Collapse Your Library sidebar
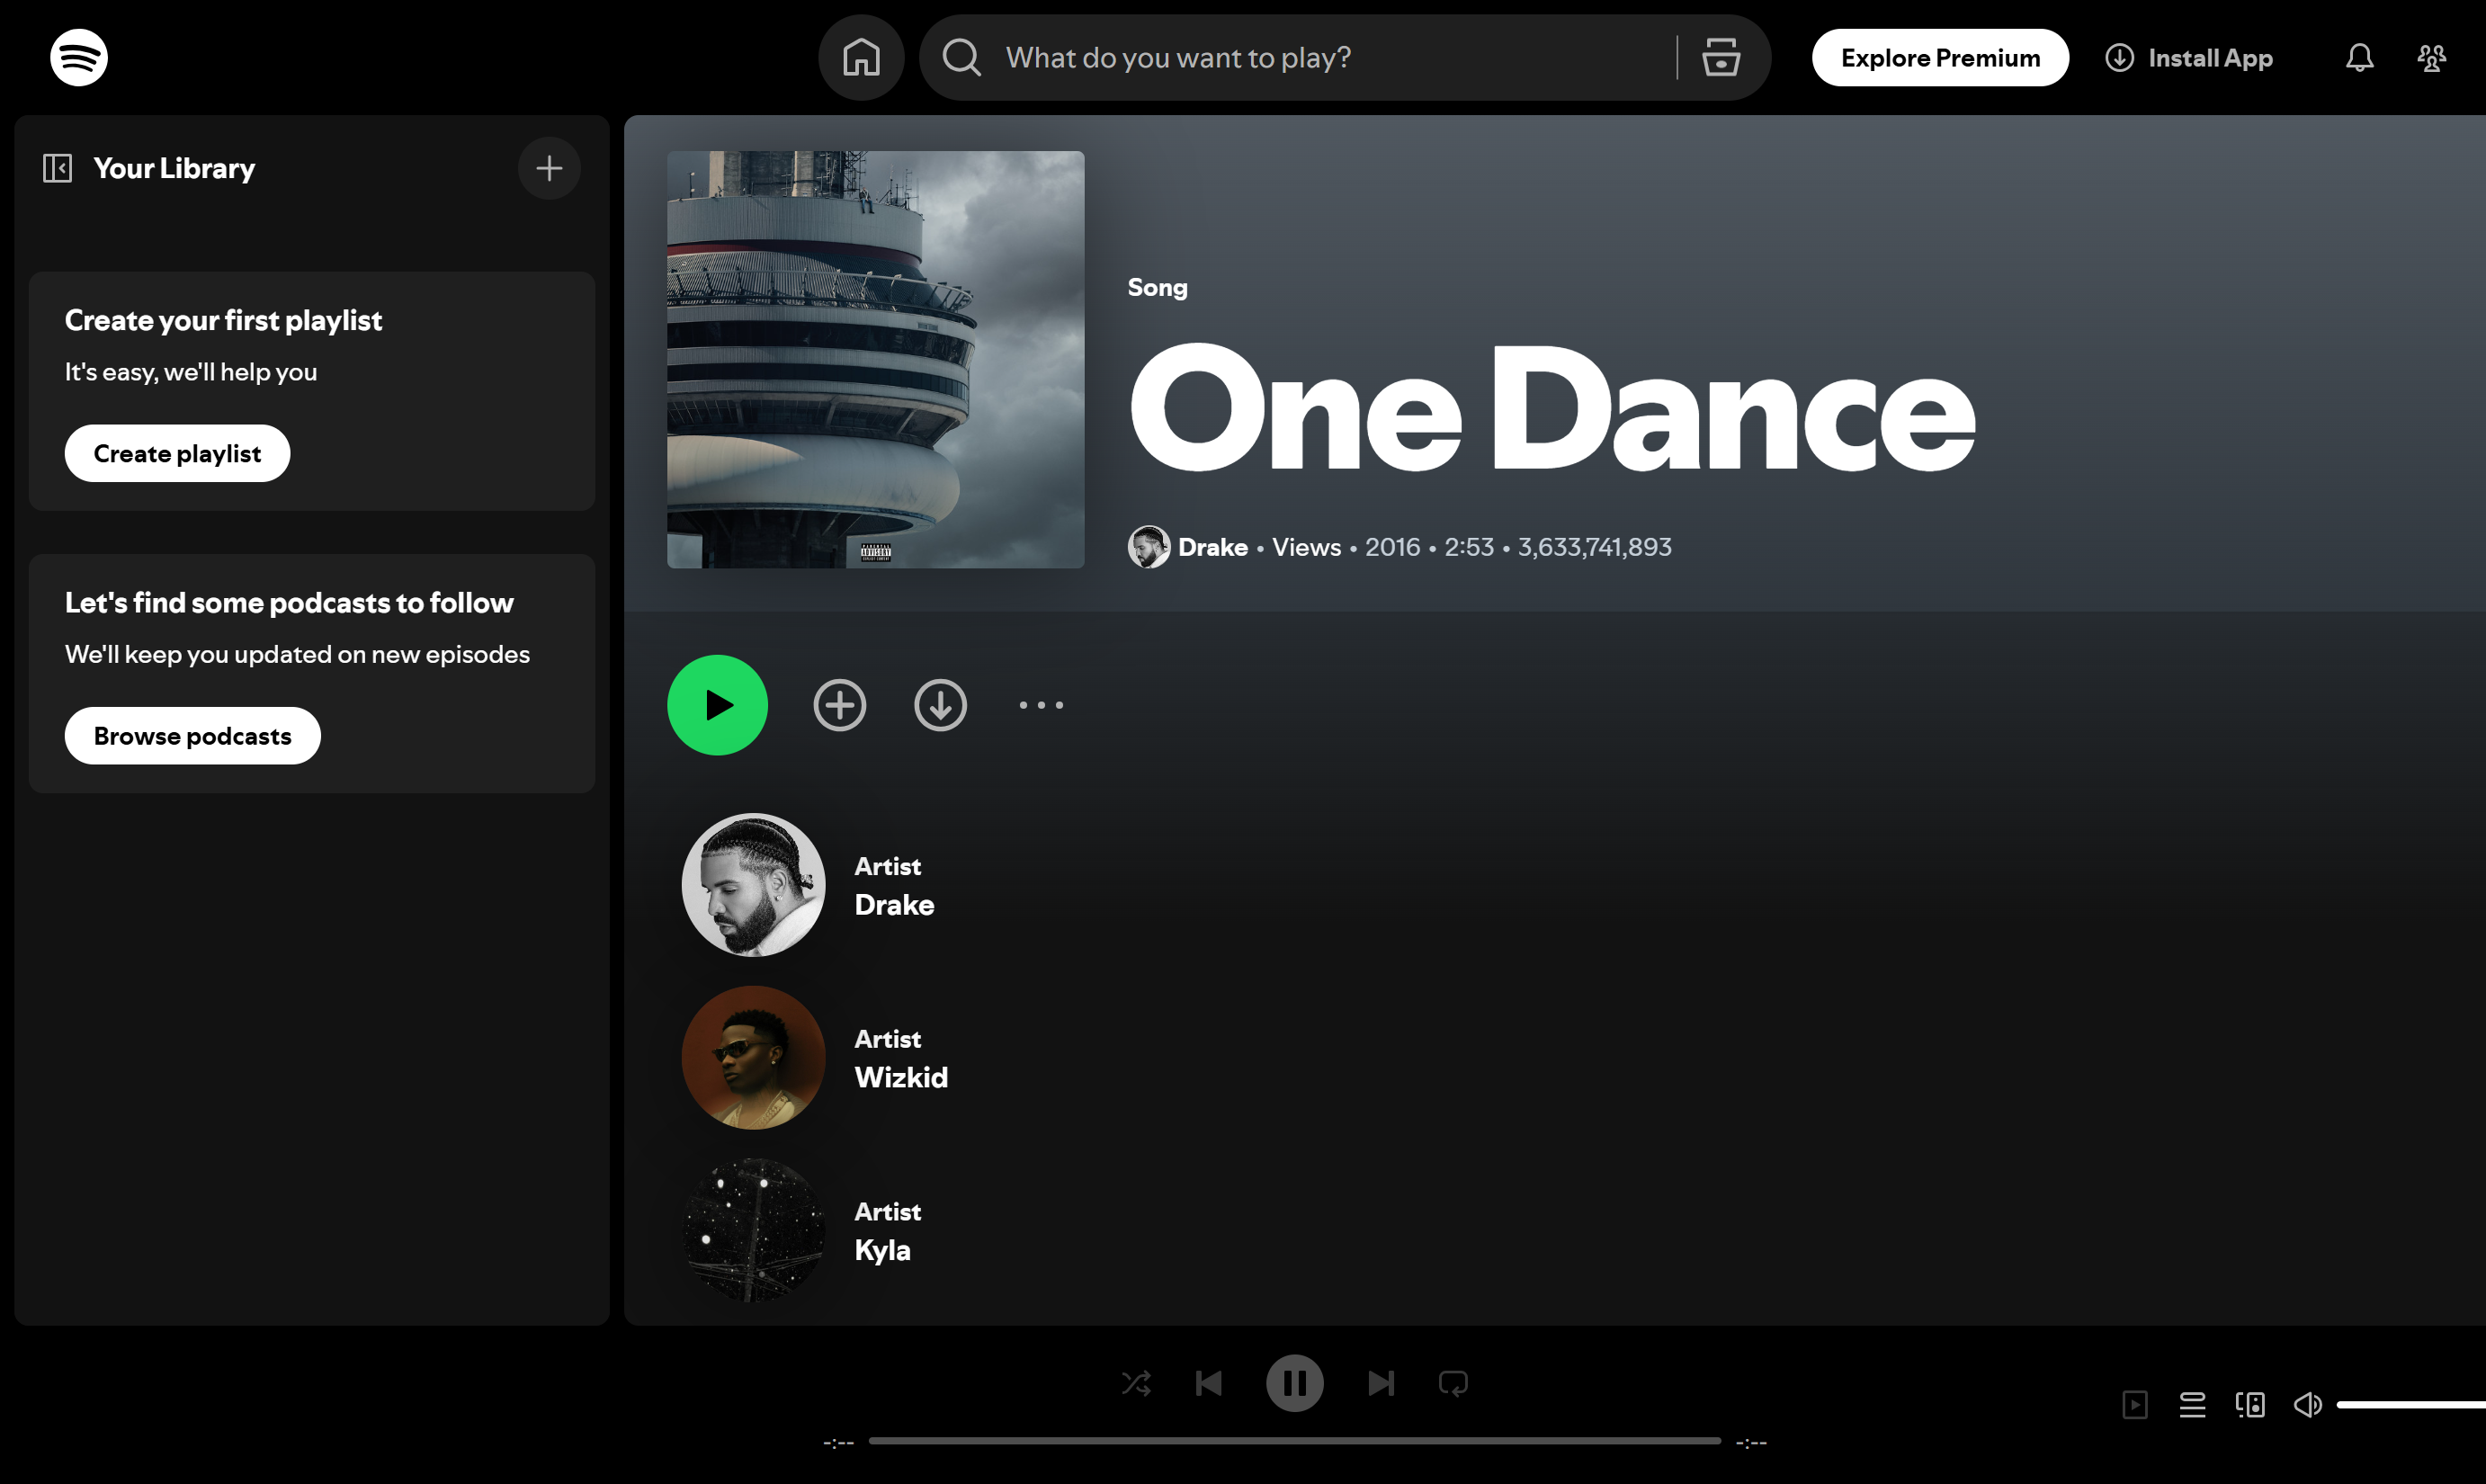 tap(57, 167)
